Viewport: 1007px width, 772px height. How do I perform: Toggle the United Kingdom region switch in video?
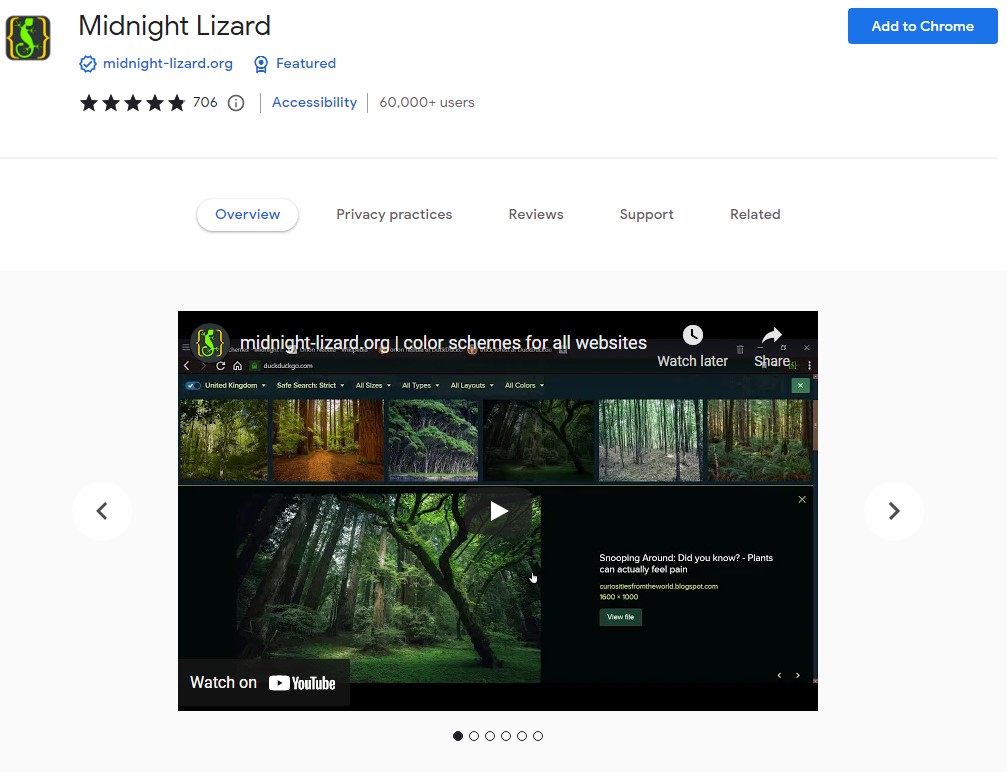click(x=193, y=385)
